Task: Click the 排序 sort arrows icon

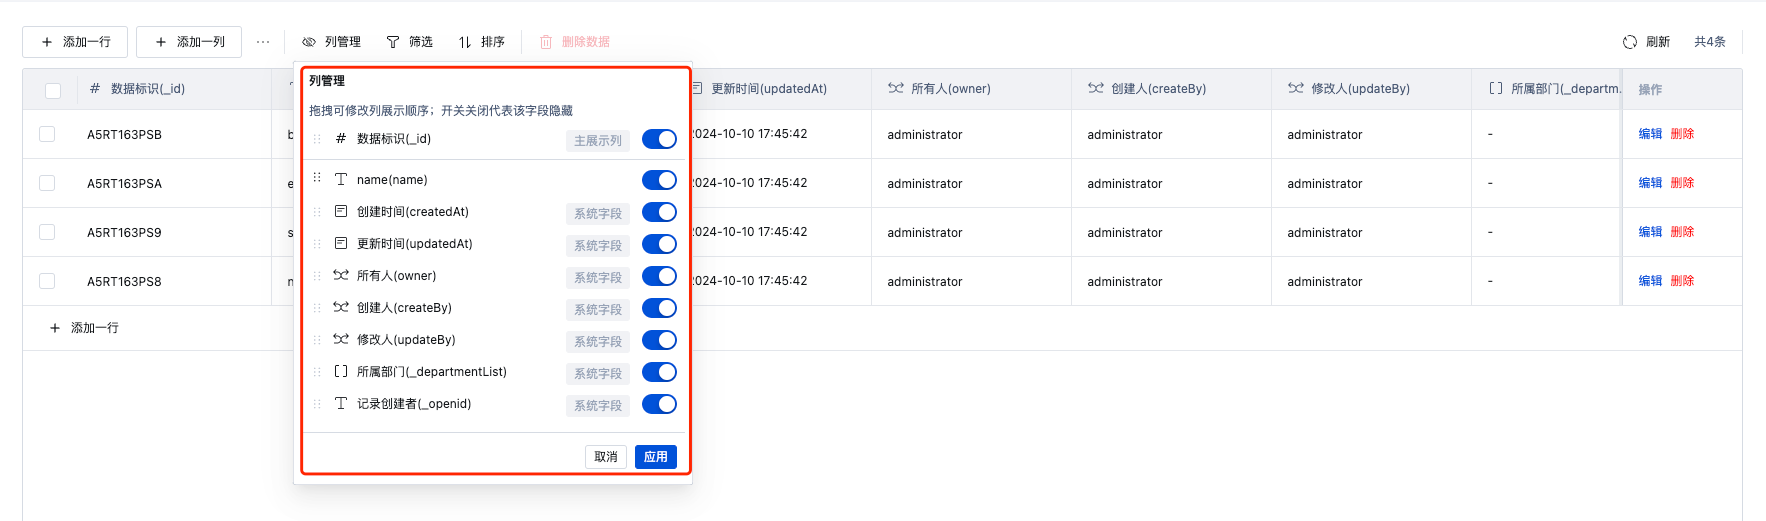Action: [x=465, y=42]
